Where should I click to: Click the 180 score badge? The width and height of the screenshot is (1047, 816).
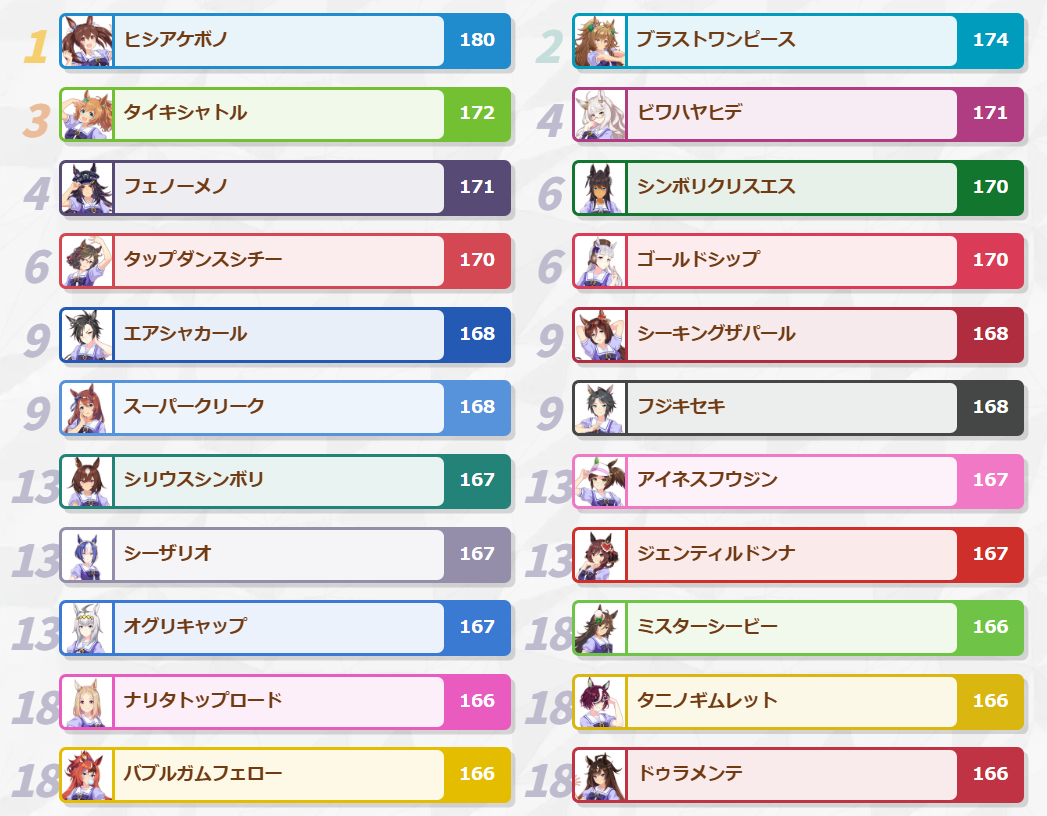(477, 40)
